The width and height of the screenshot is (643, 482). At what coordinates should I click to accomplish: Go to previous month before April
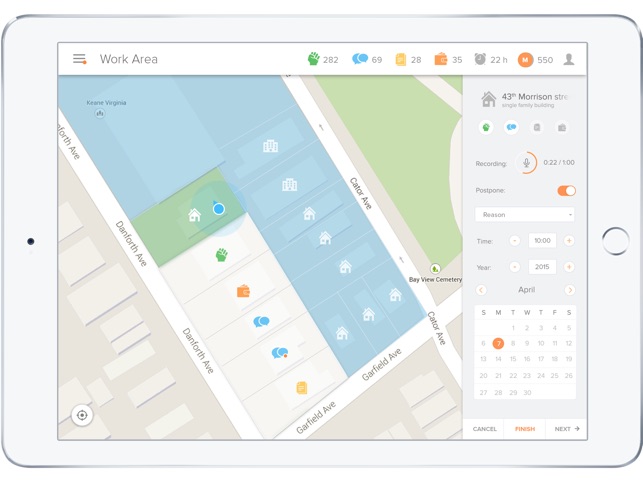(481, 290)
